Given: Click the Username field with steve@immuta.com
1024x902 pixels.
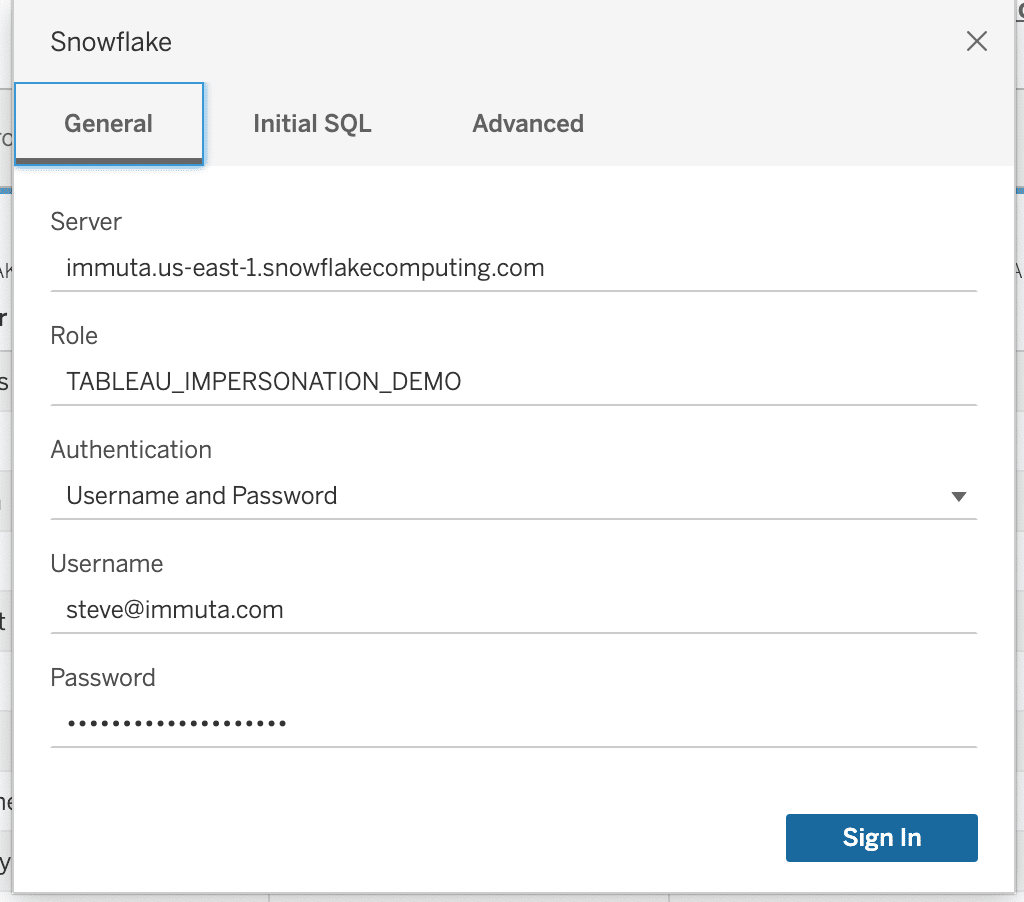Looking at the screenshot, I should click(x=513, y=609).
